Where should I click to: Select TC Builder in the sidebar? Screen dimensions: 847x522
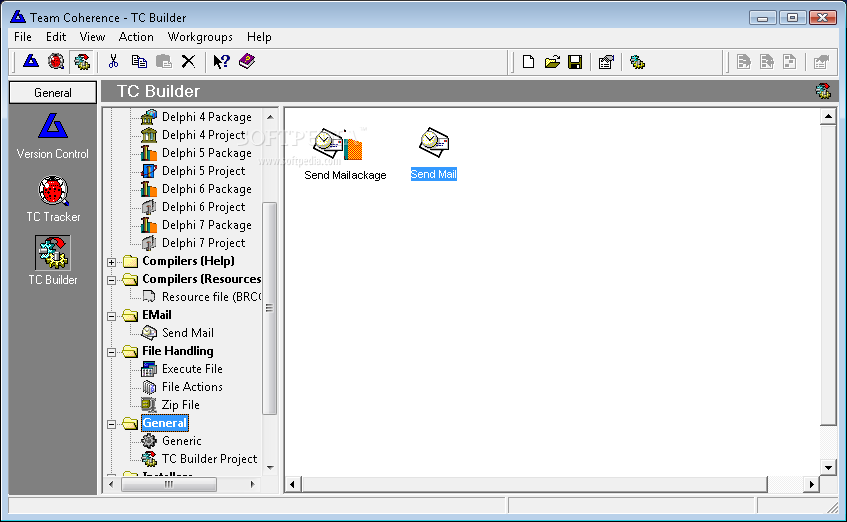[x=53, y=260]
